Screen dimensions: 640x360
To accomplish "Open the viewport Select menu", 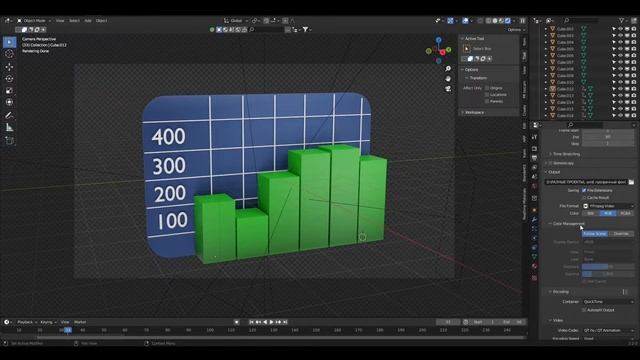I will 74,20.
